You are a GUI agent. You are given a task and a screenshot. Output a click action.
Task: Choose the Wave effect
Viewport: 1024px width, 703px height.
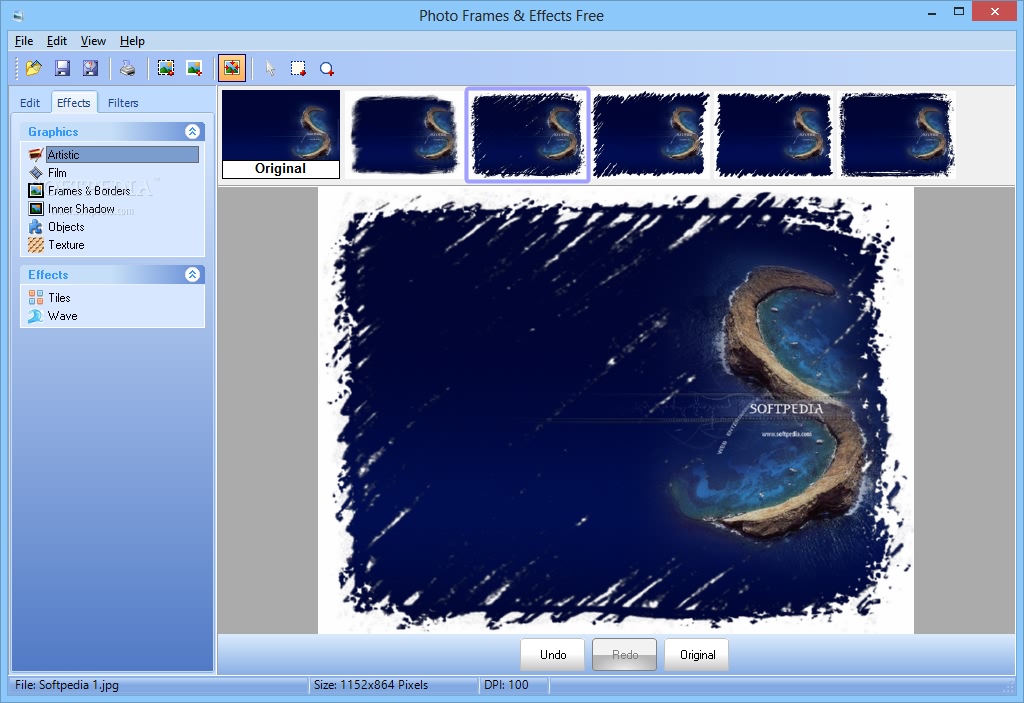pyautogui.click(x=62, y=316)
